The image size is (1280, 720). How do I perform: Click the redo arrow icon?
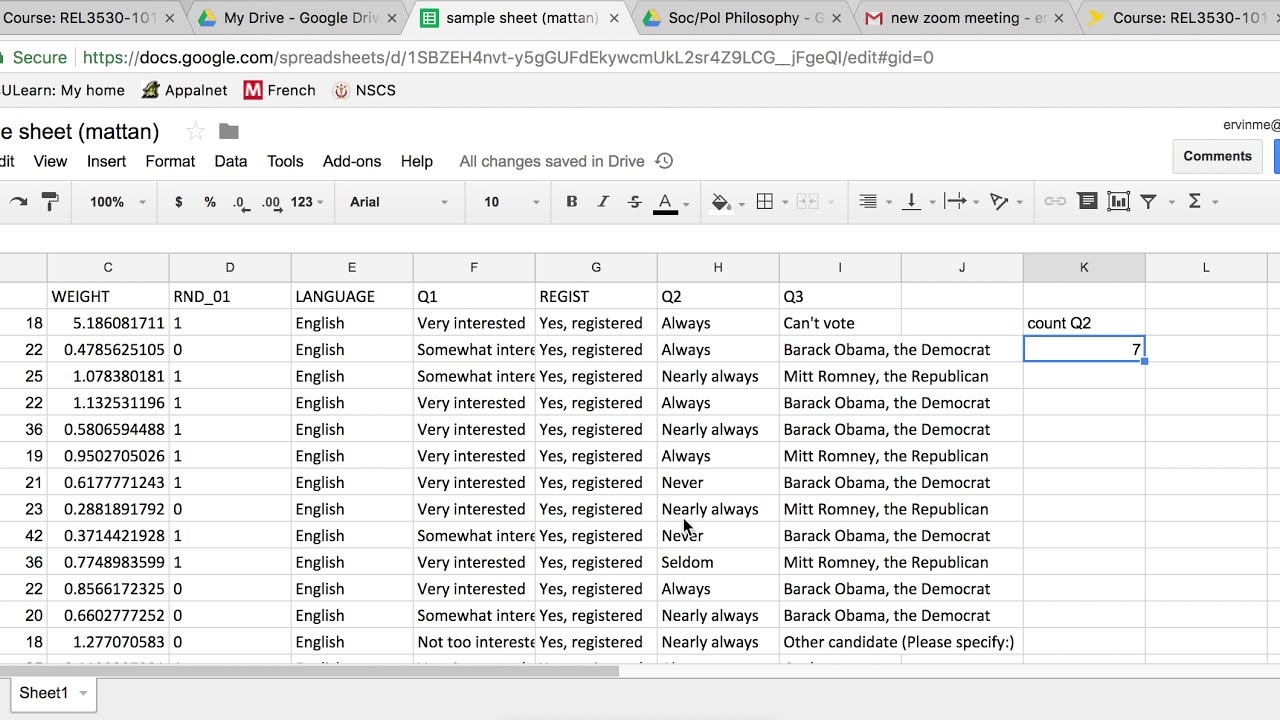pos(18,202)
